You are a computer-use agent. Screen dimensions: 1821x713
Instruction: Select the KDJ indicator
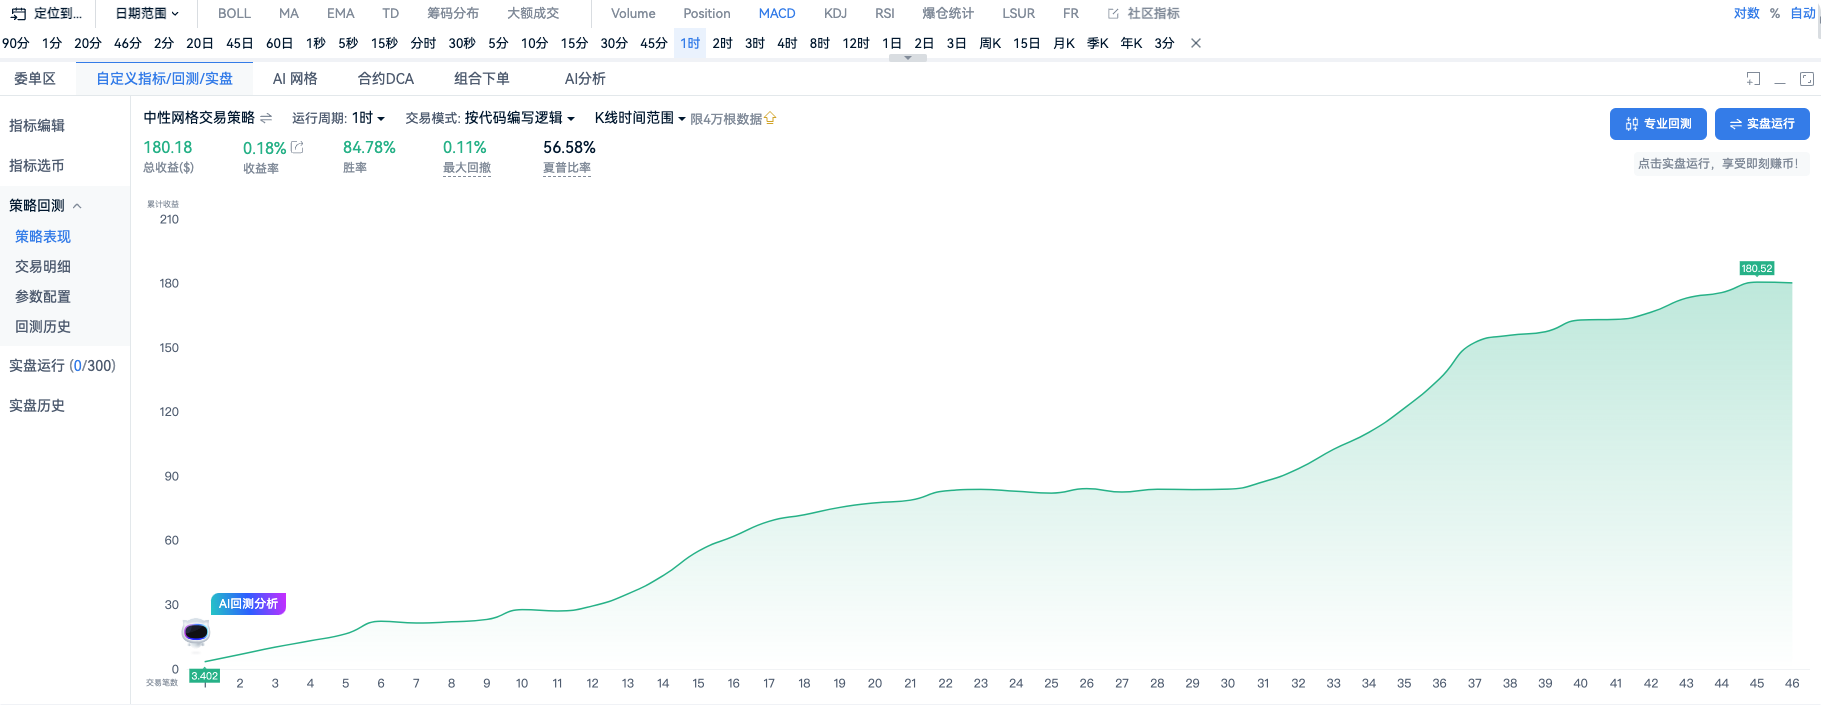pos(836,14)
